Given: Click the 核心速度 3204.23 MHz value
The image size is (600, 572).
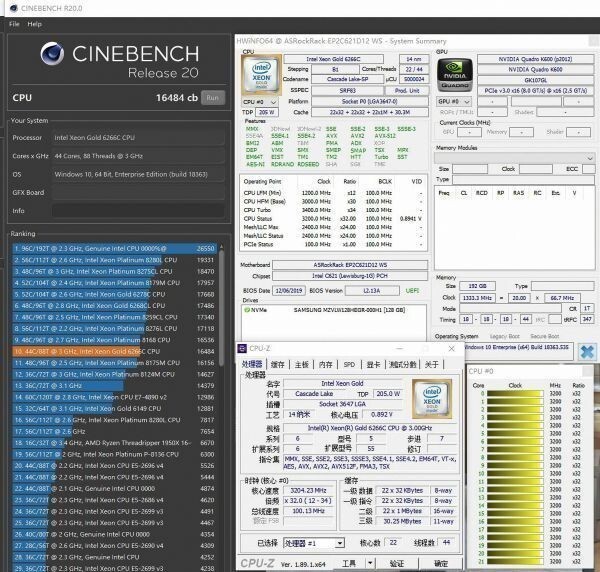Looking at the screenshot, I should click(308, 491).
